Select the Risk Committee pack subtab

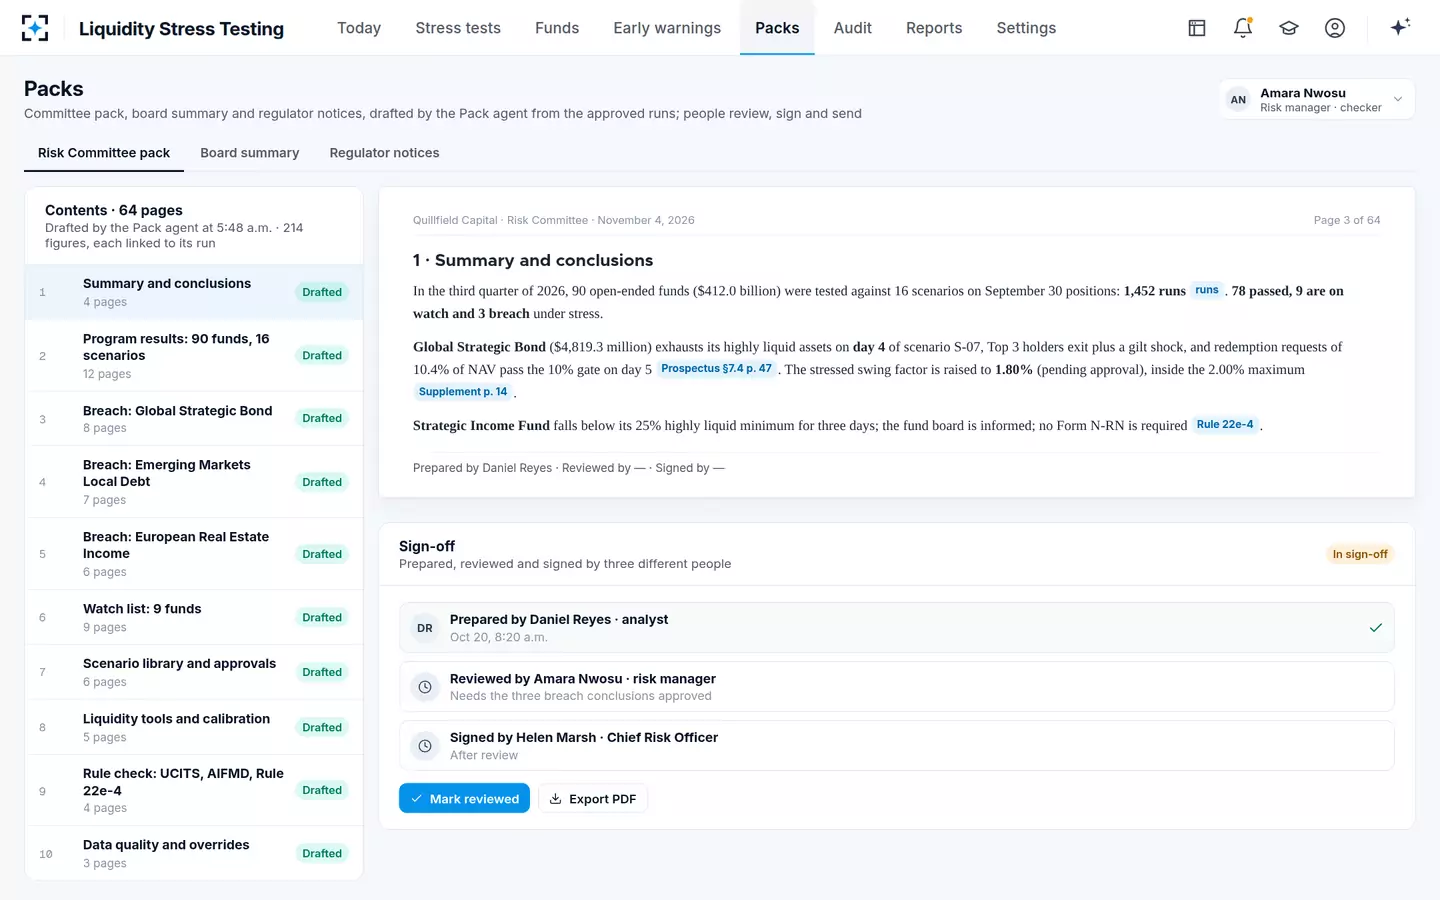(104, 153)
